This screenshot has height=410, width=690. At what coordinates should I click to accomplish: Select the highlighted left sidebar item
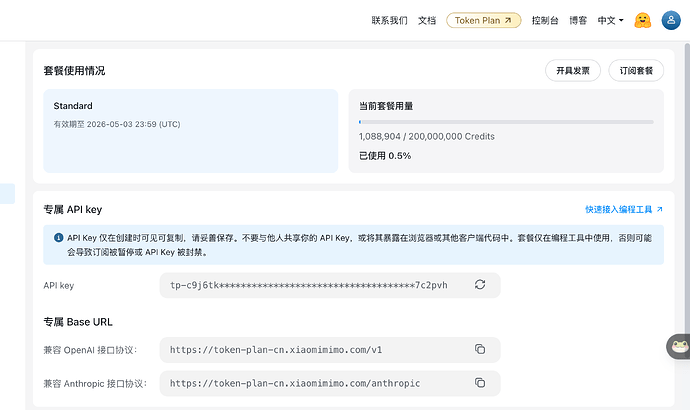coord(7,194)
